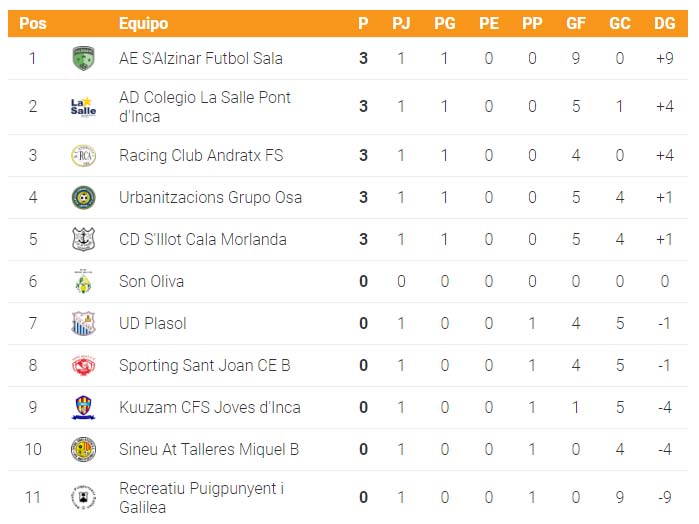The height and width of the screenshot is (524, 699).
Task: Click the Equipo column header
Action: (x=144, y=23)
